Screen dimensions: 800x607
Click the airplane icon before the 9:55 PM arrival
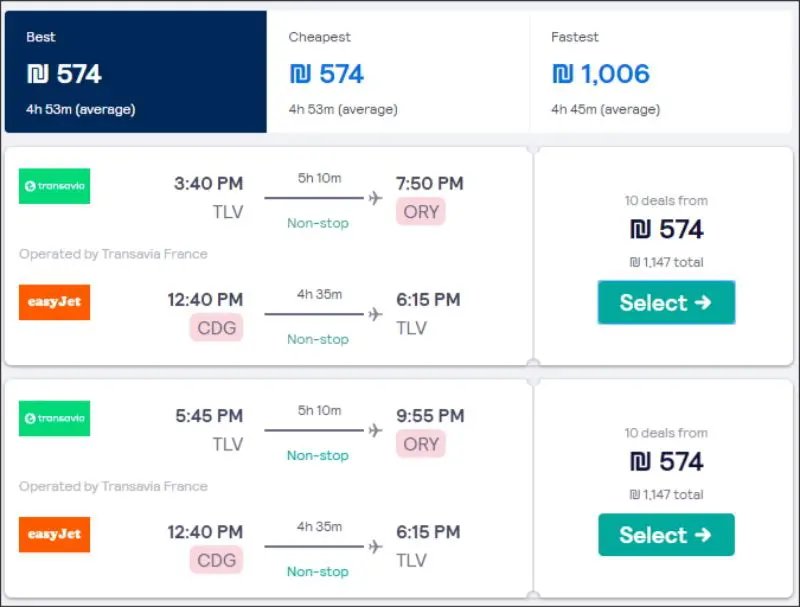(x=375, y=430)
